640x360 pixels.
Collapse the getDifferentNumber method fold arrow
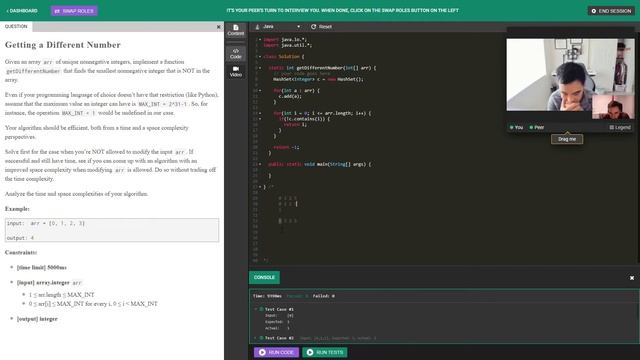click(260, 68)
